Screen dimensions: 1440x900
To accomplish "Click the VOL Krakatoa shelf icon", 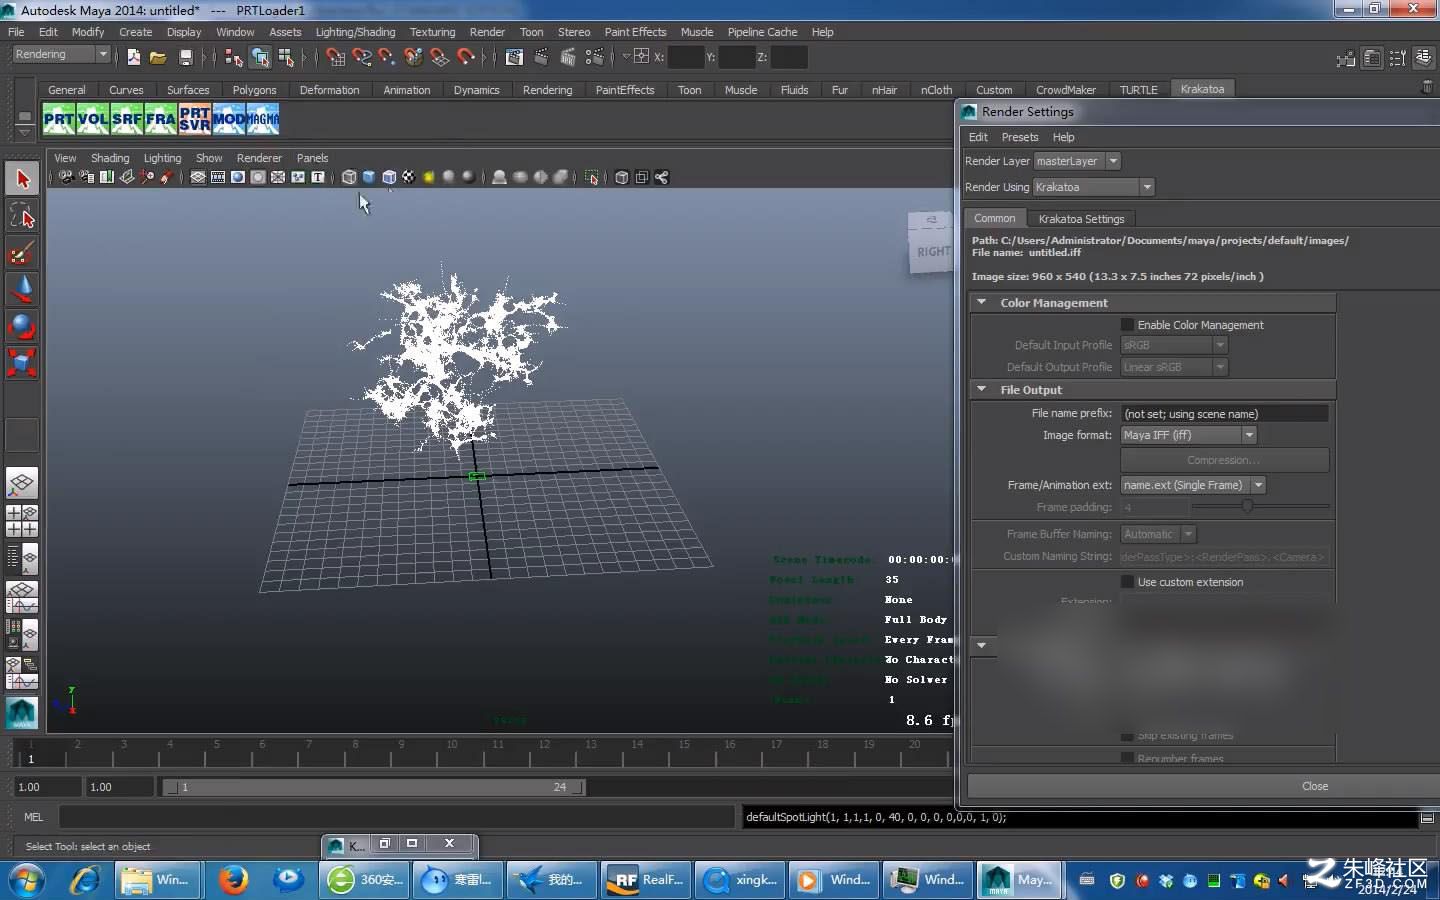I will tap(93, 119).
